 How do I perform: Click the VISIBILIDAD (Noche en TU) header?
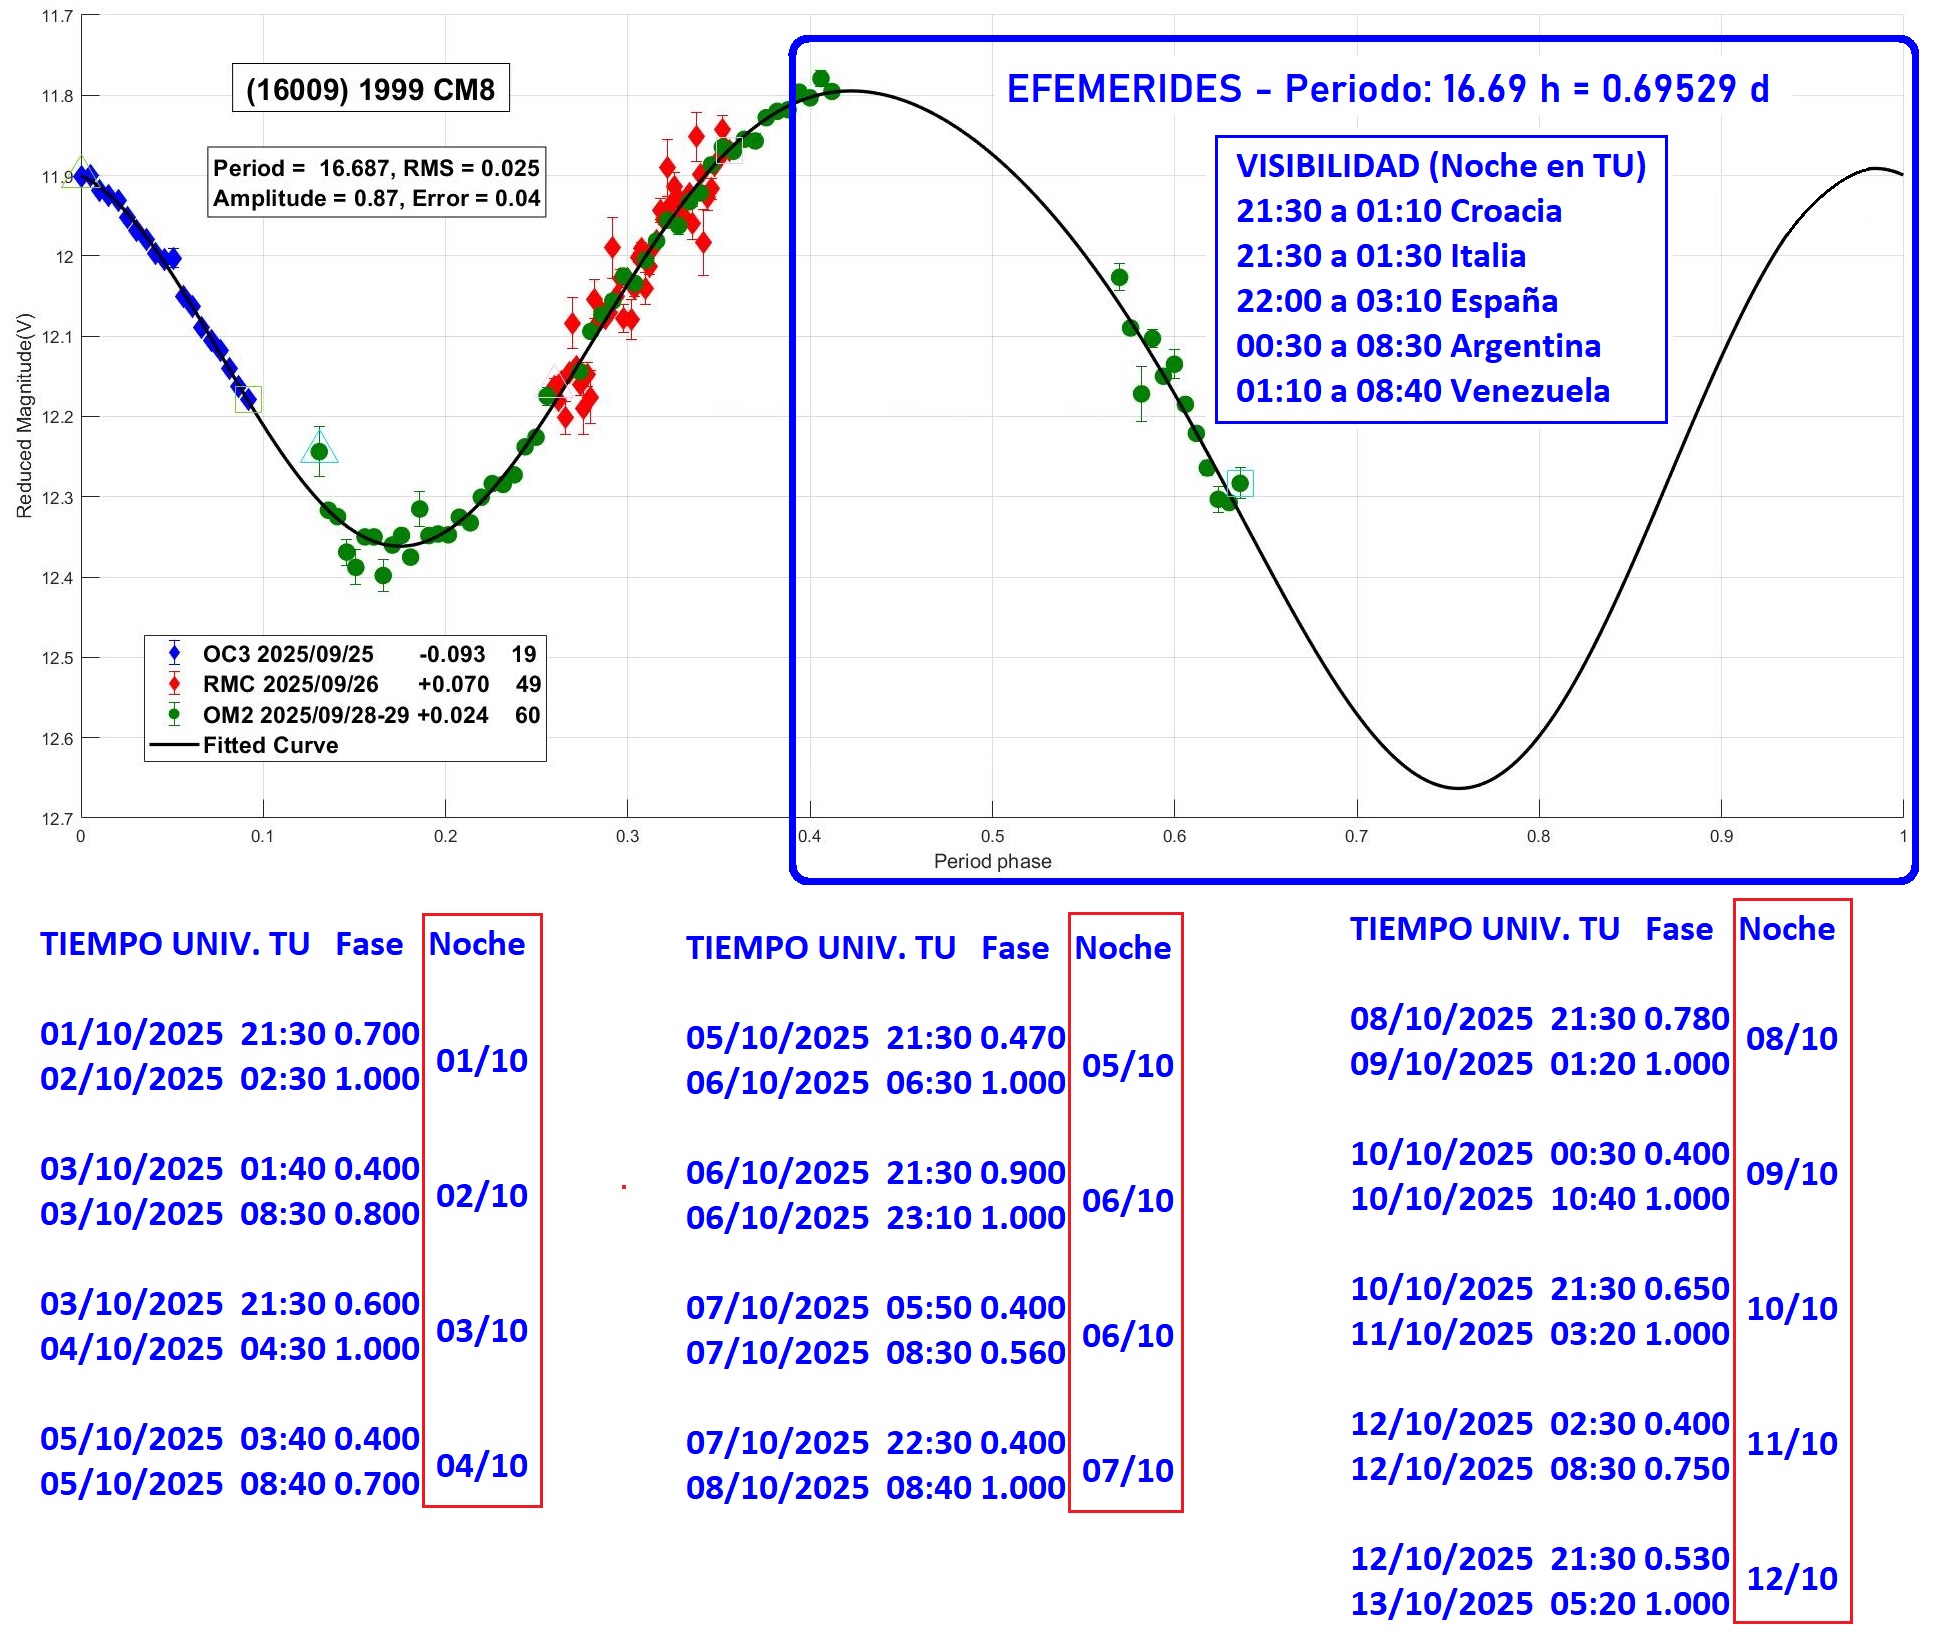tap(1440, 165)
